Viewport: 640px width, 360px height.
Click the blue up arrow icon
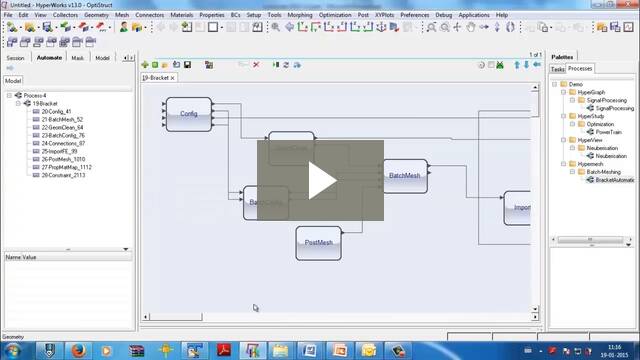click(517, 65)
